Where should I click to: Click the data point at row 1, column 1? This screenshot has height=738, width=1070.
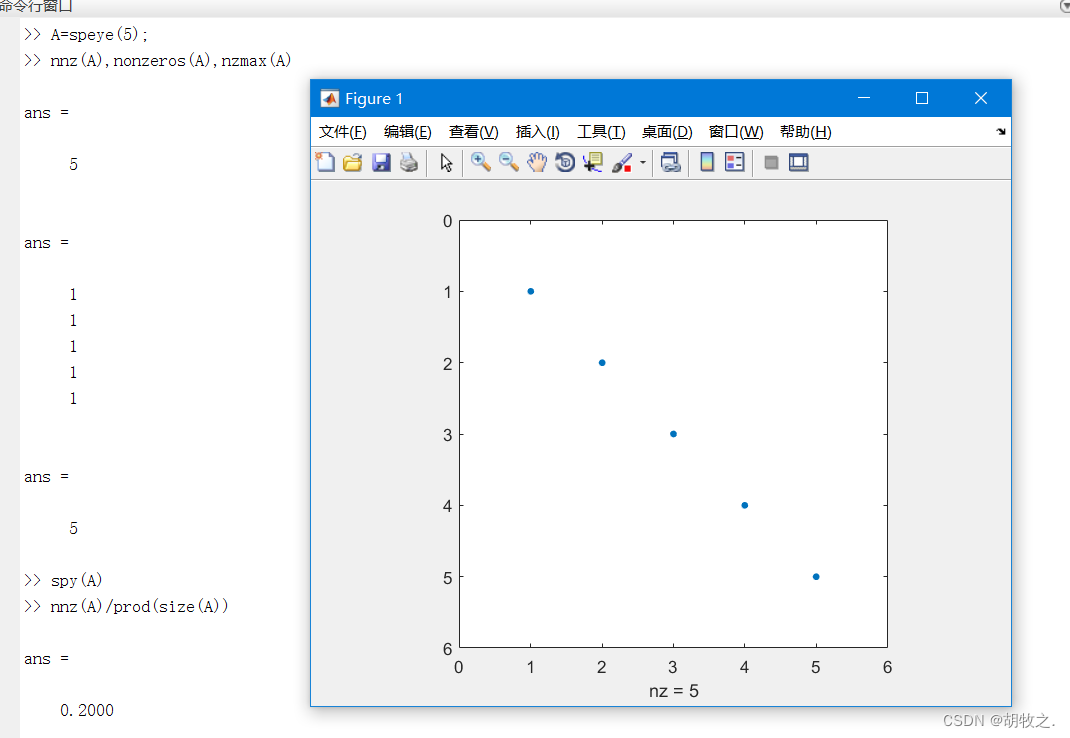click(x=531, y=292)
